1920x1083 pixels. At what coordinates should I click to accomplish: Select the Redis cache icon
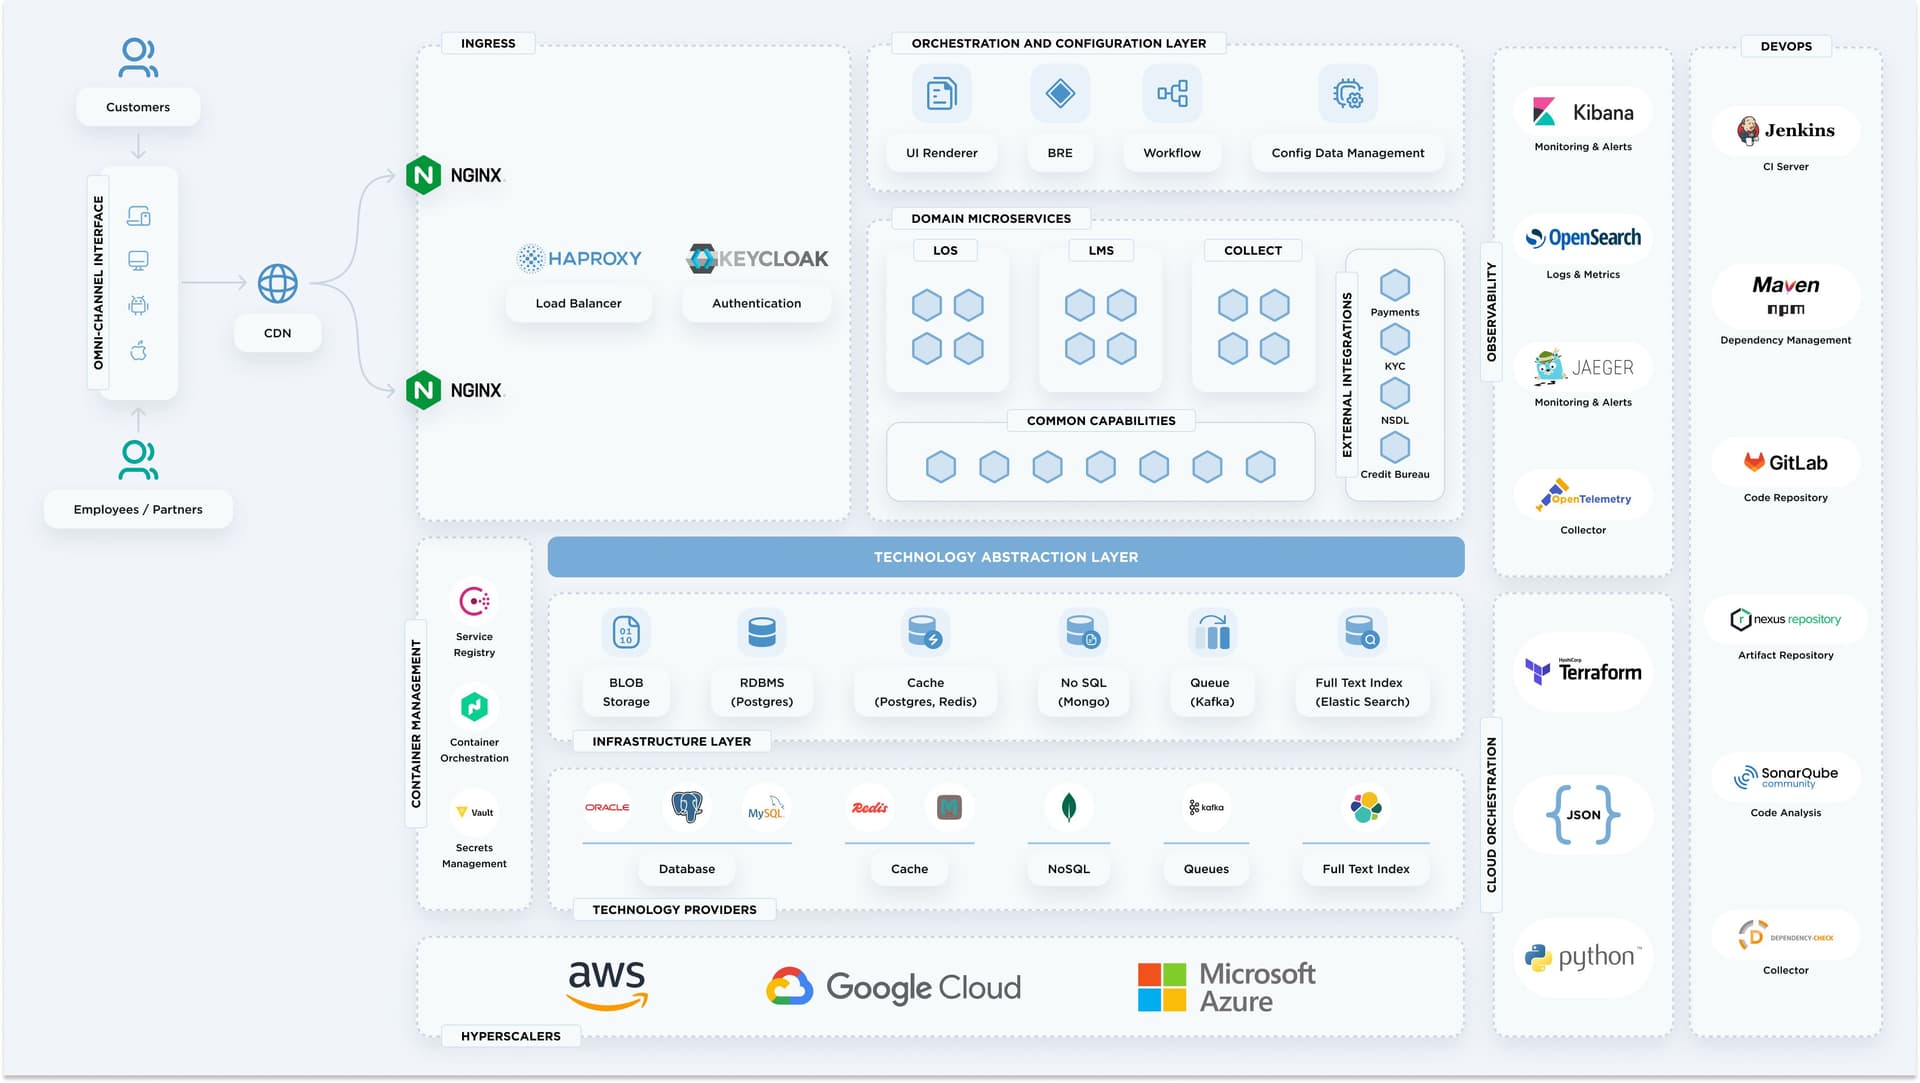point(868,807)
